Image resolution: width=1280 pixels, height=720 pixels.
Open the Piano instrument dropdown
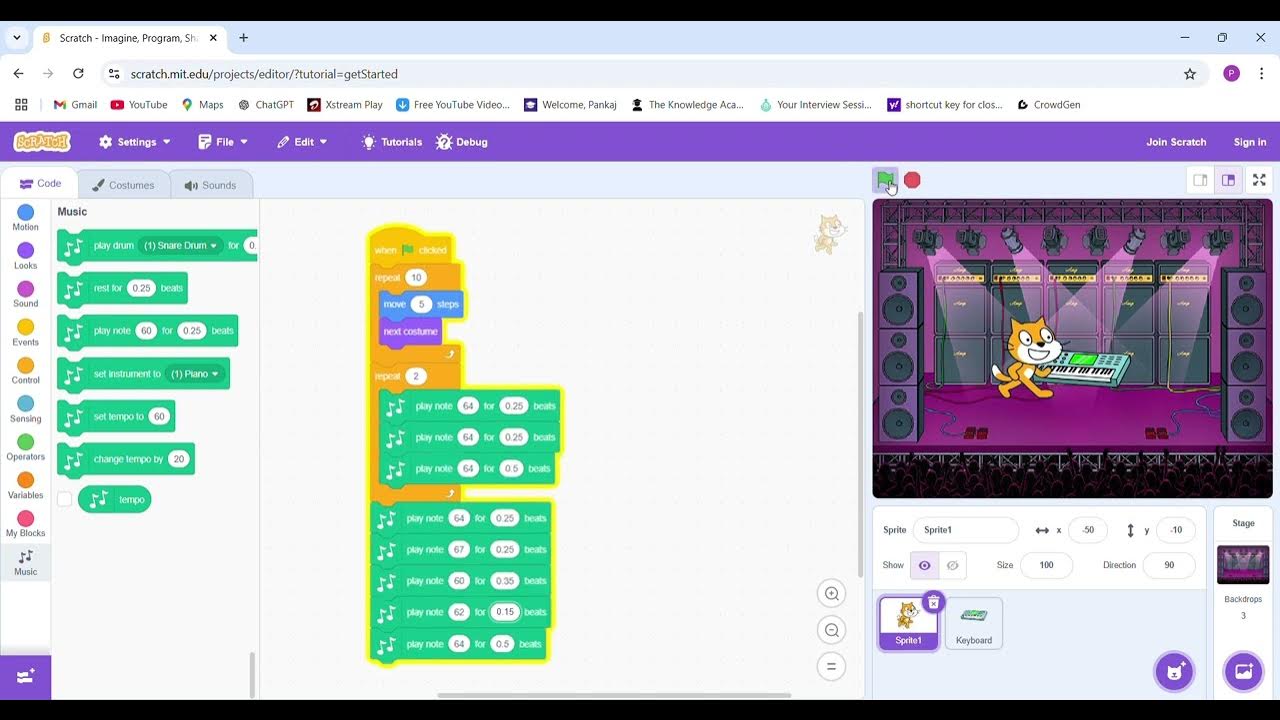point(195,374)
